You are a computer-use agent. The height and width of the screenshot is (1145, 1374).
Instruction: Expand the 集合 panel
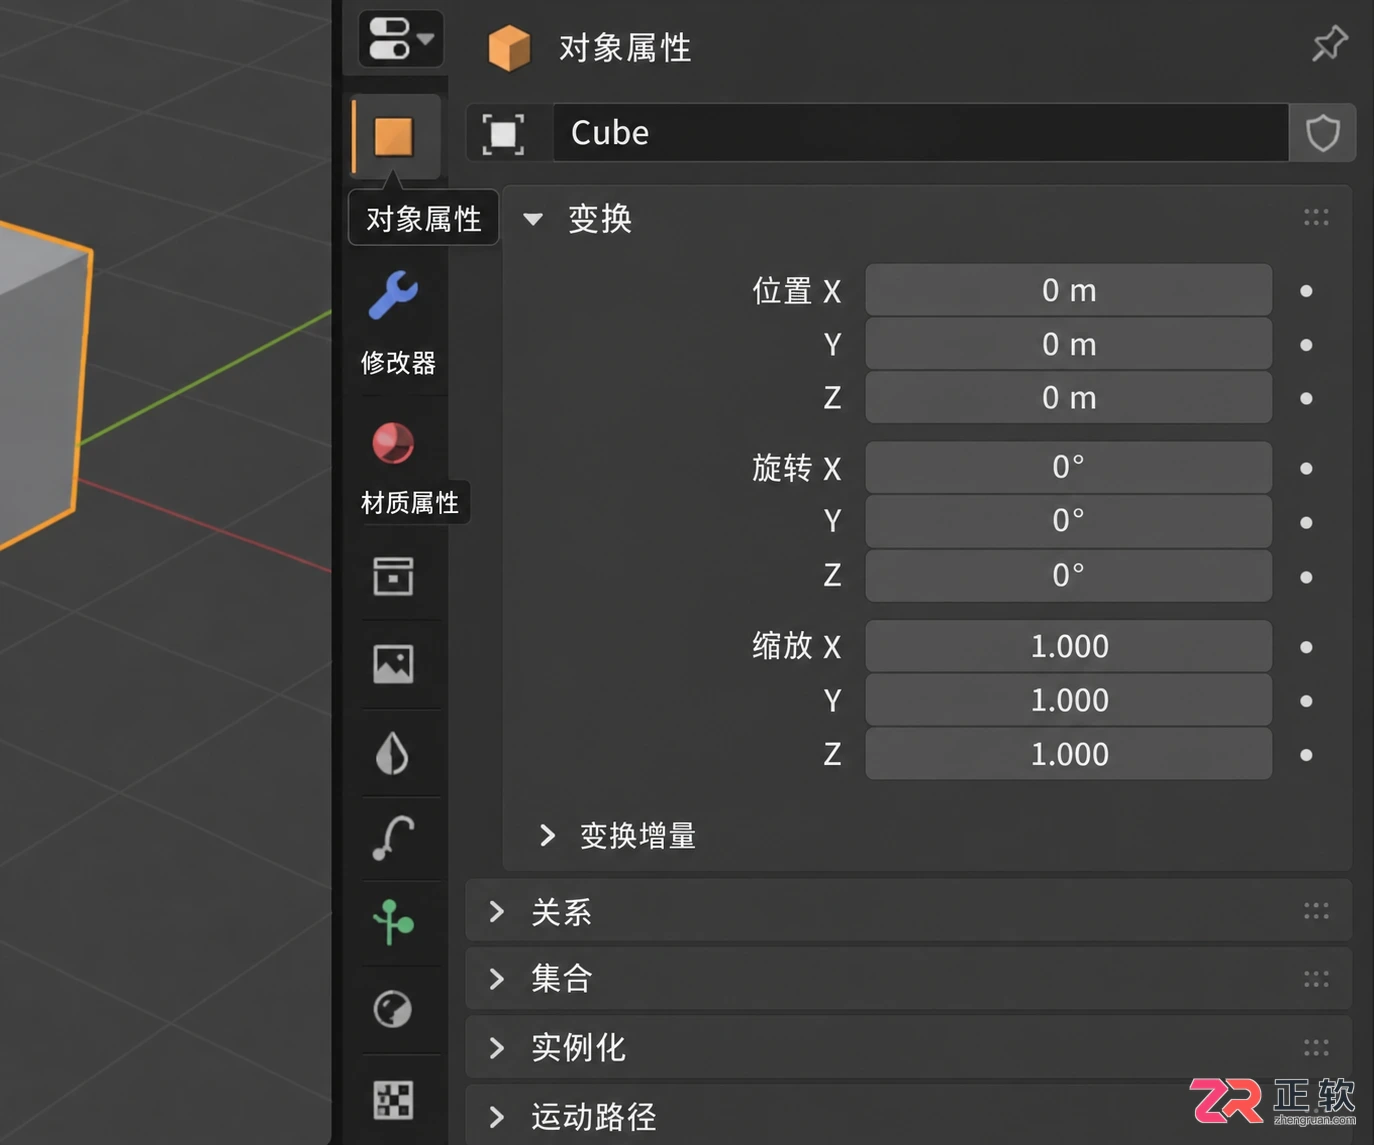(x=497, y=978)
